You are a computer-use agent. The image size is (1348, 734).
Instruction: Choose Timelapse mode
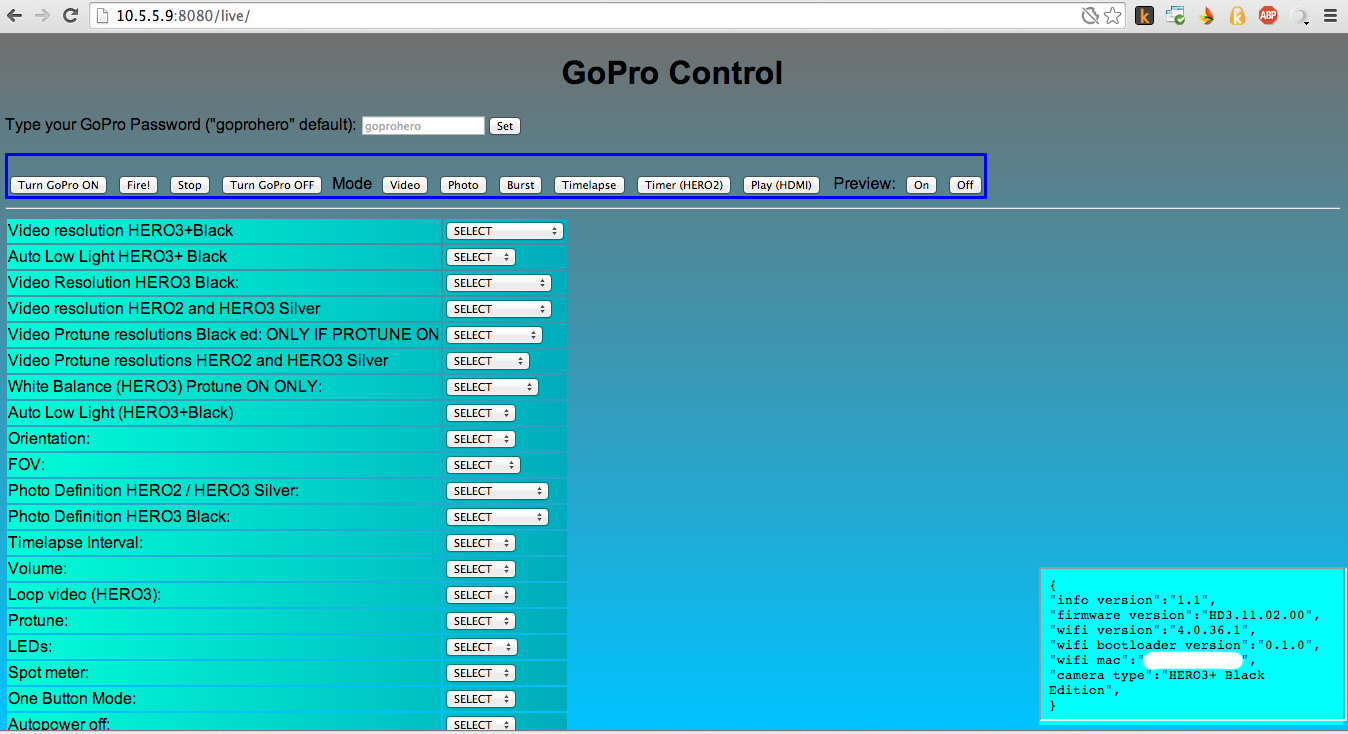(589, 185)
